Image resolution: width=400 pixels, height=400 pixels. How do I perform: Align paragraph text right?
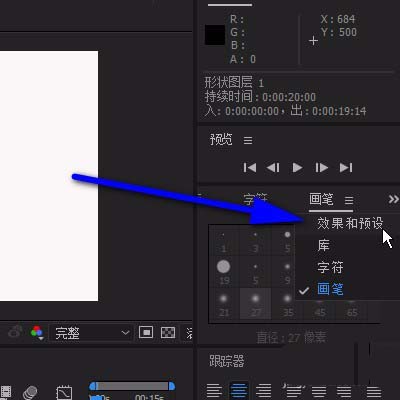pyautogui.click(x=263, y=390)
